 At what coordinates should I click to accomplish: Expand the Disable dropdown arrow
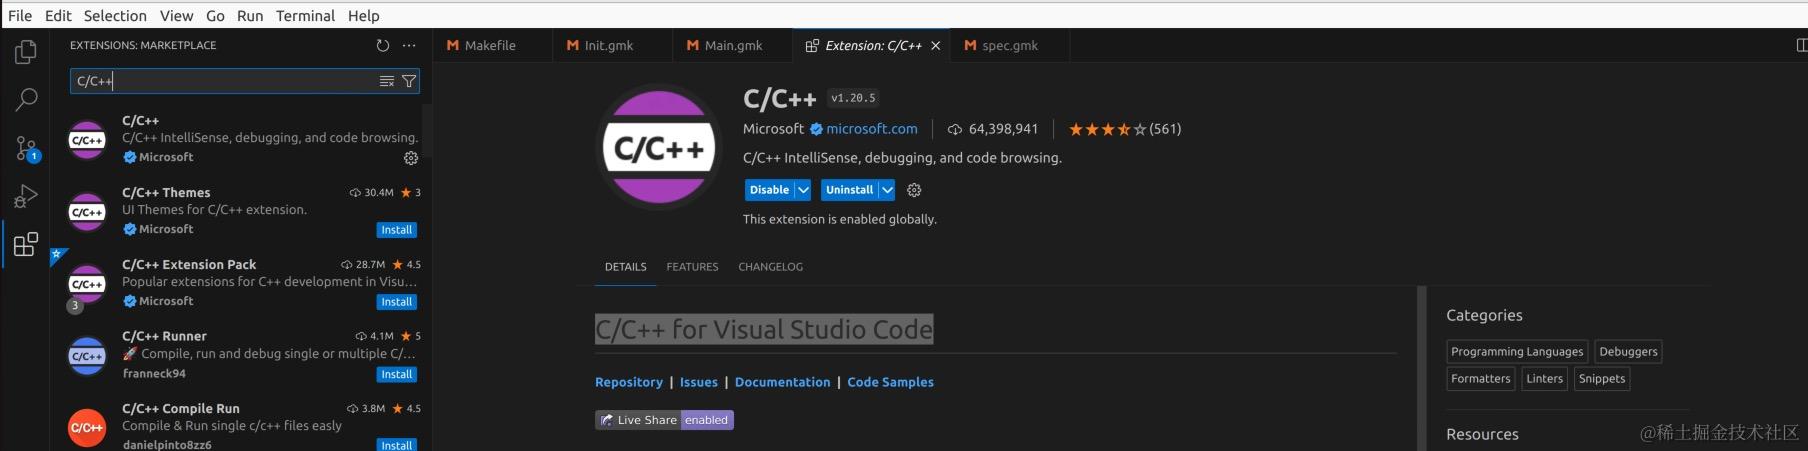[x=803, y=190]
